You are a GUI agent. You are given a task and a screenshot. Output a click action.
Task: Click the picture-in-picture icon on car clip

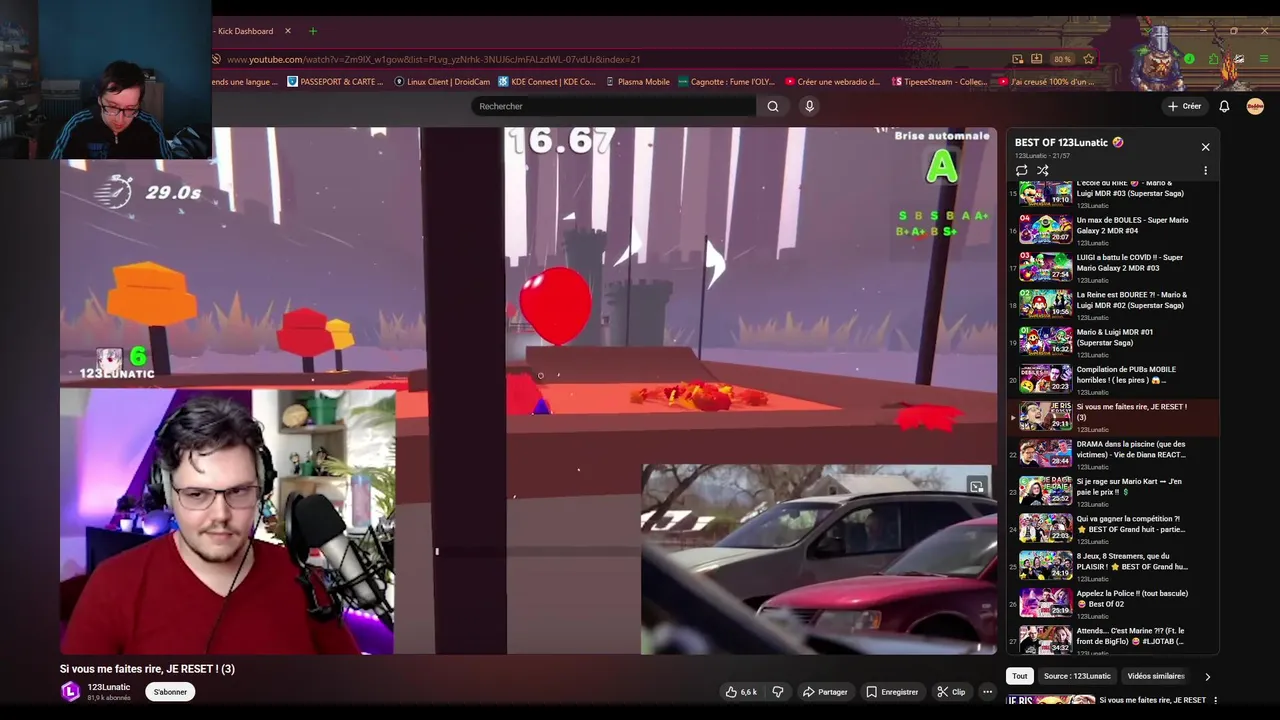pos(976,487)
